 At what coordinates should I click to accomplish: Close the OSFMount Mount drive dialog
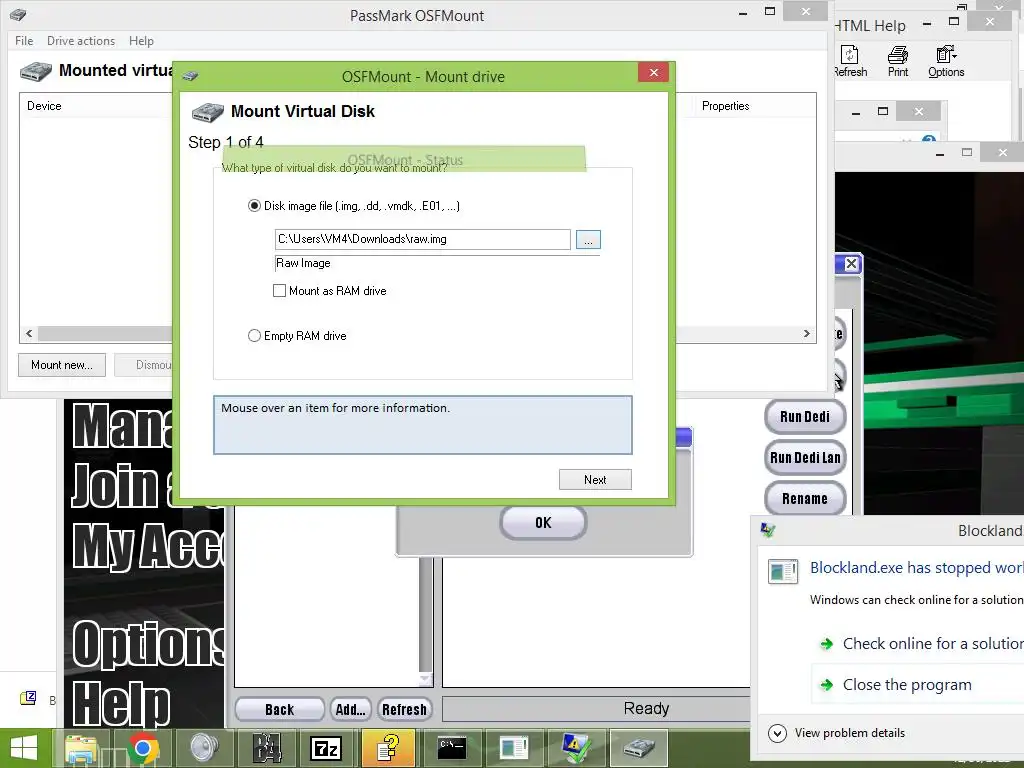pyautogui.click(x=654, y=72)
